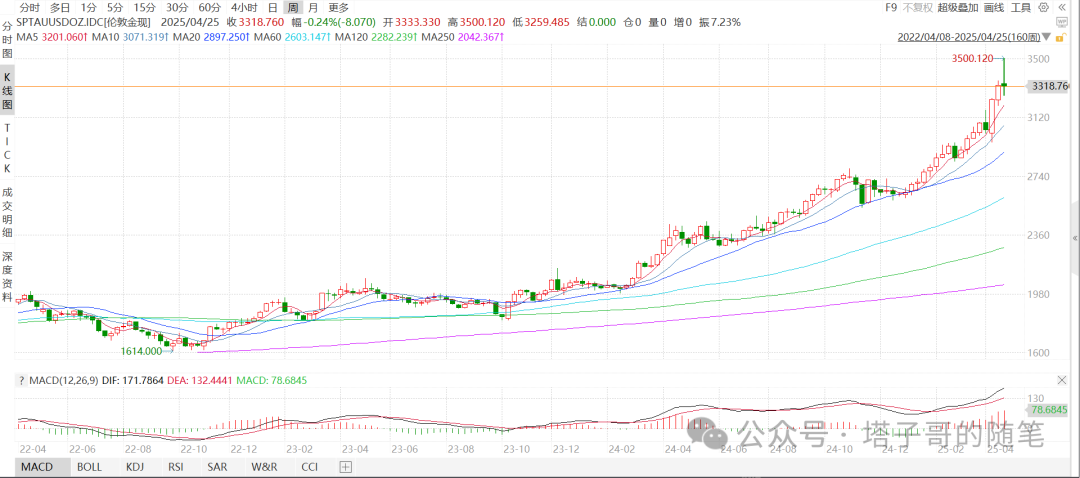Screen dimensions: 1080x478
Task: Open 超级叠加 overlay option
Action: click(957, 8)
